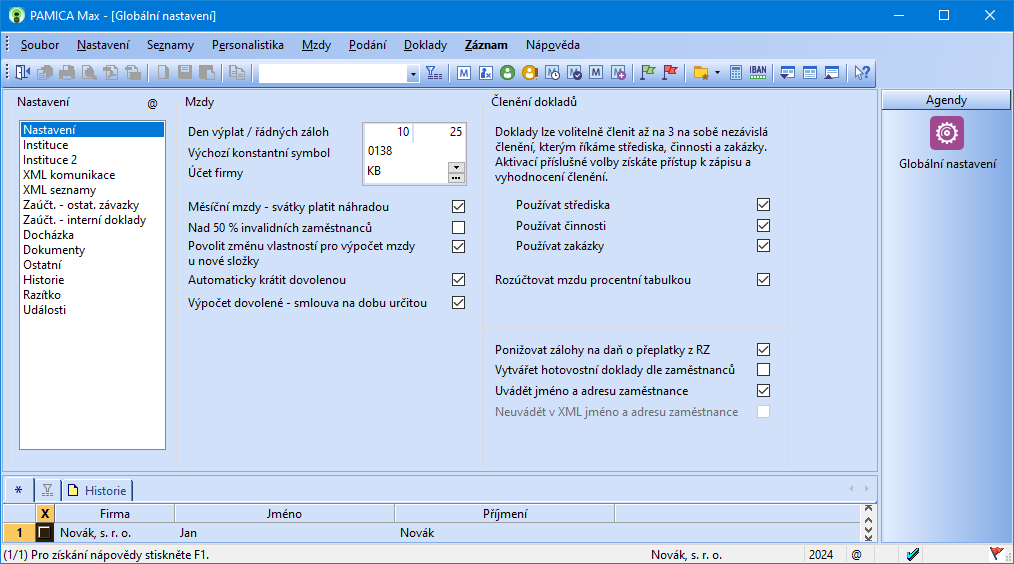This screenshot has width=1014, height=564.
Task: Select the asterisk tab above the table
Action: [x=18, y=490]
